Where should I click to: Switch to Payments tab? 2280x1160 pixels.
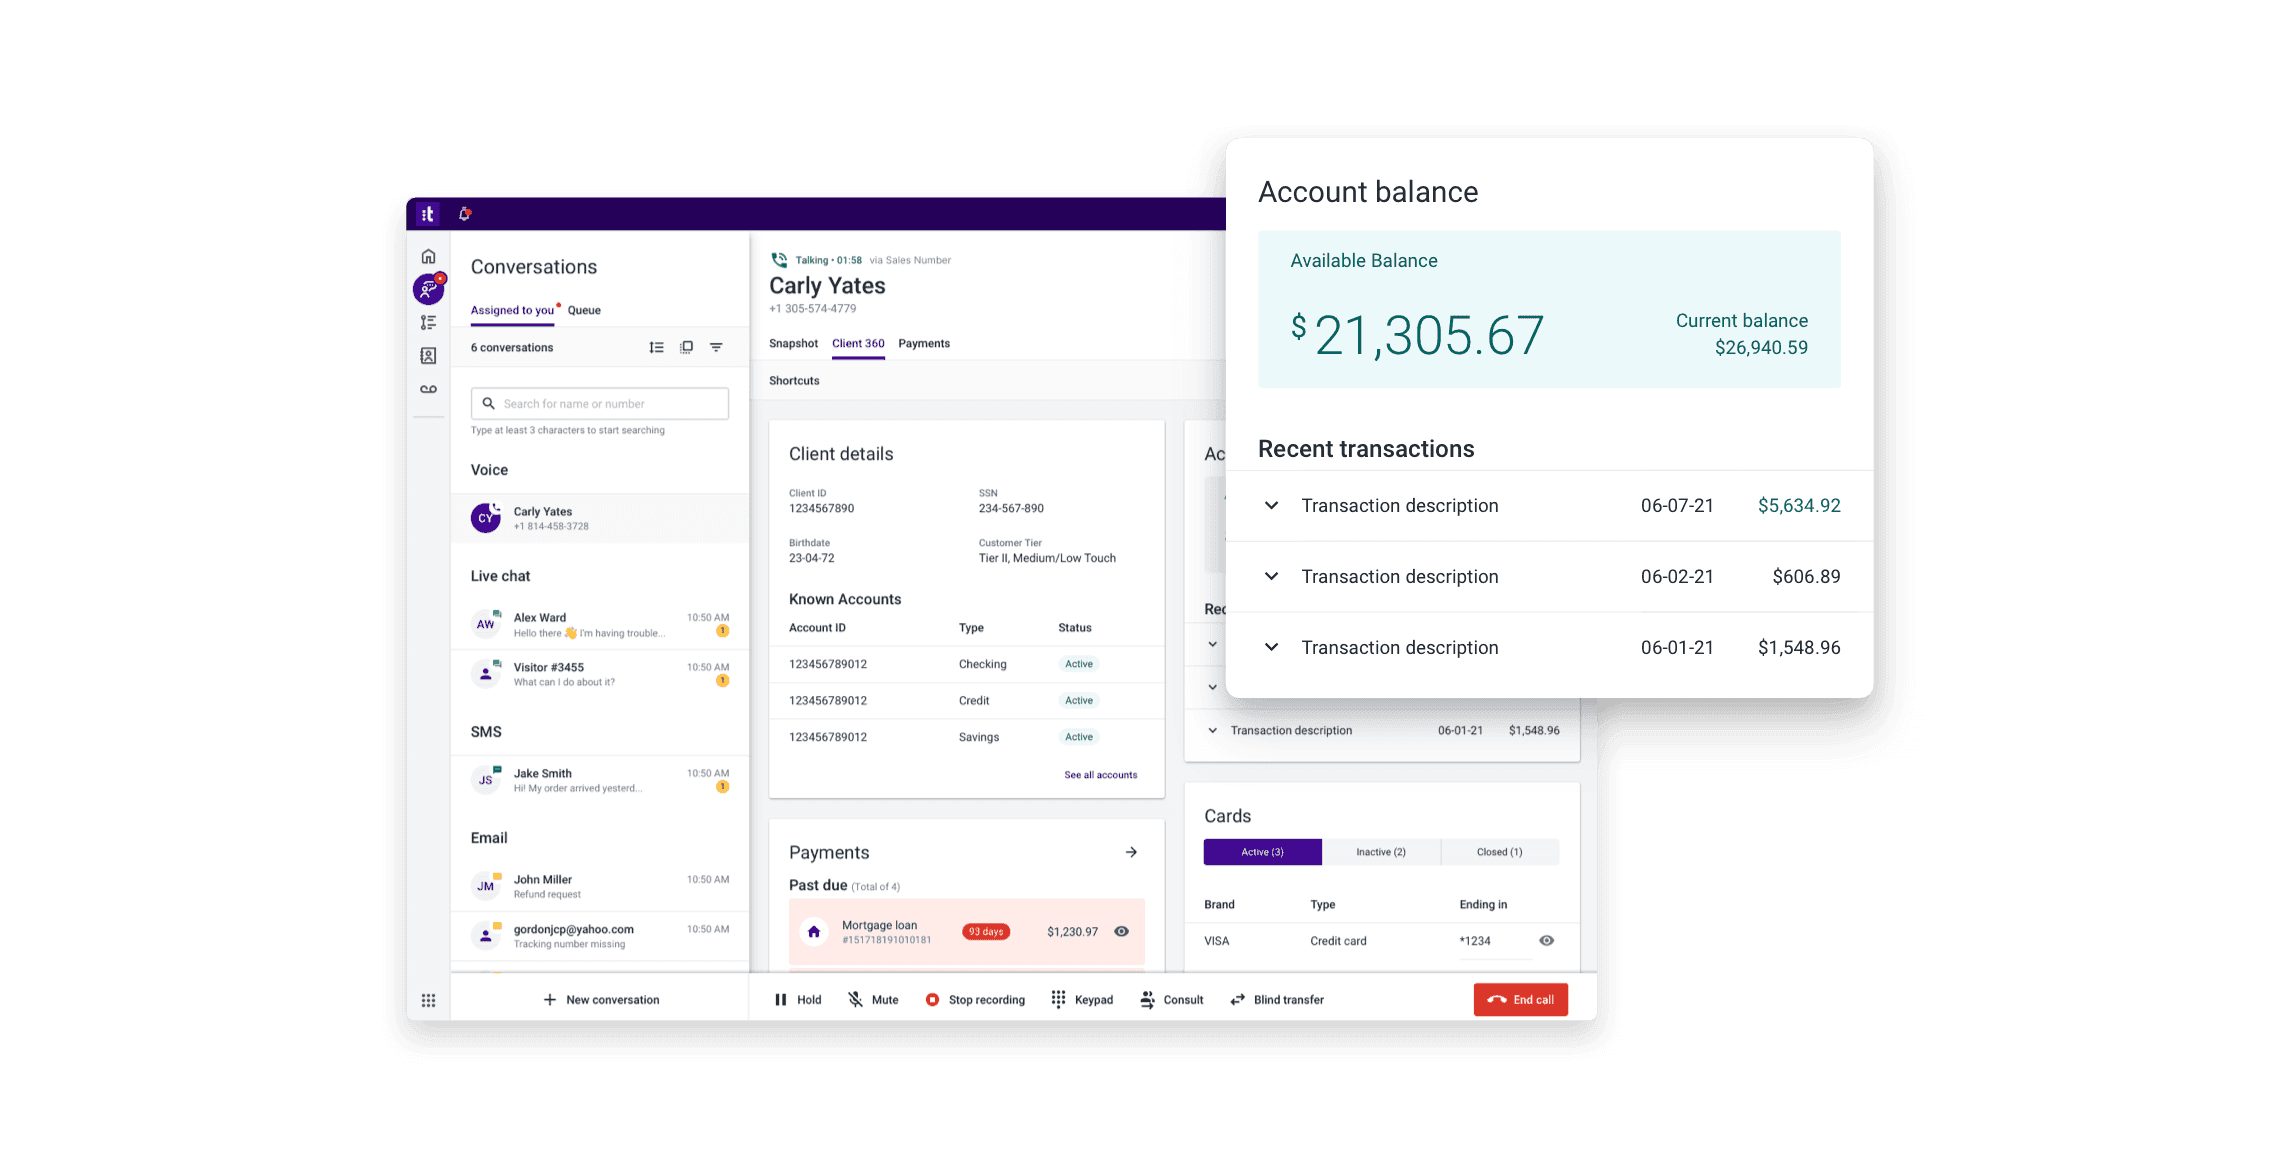click(925, 343)
